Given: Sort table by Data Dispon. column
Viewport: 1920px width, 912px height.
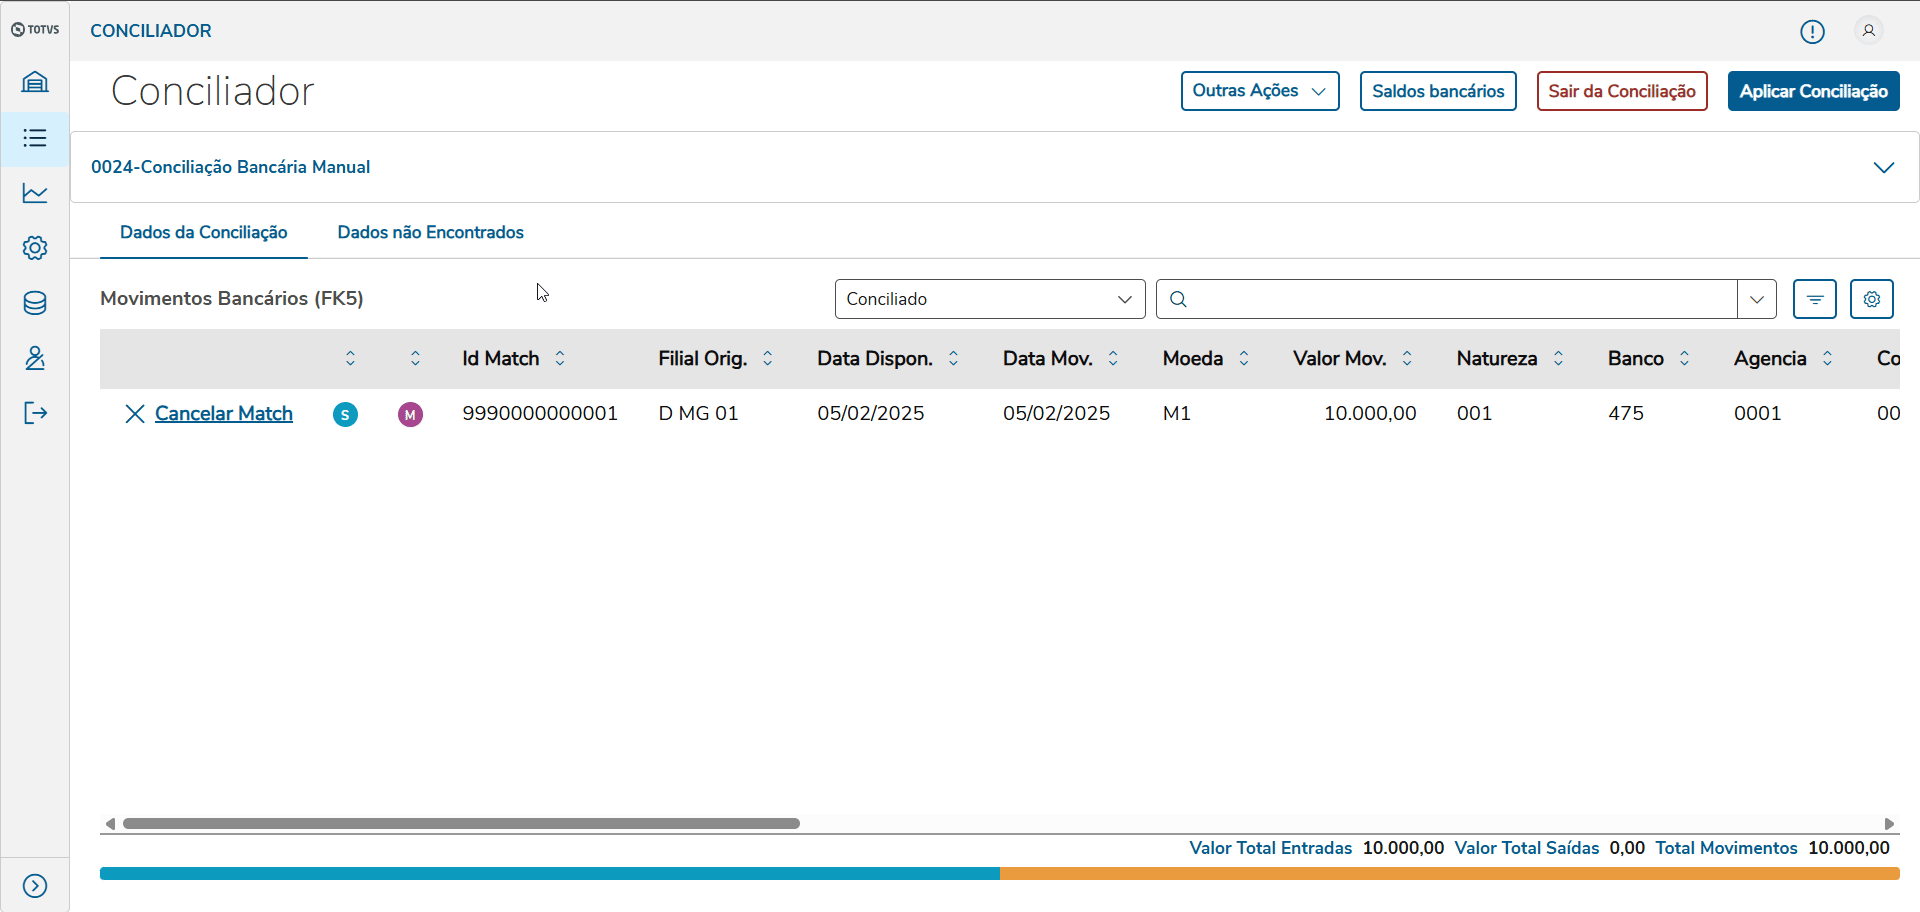Looking at the screenshot, I should click(953, 358).
